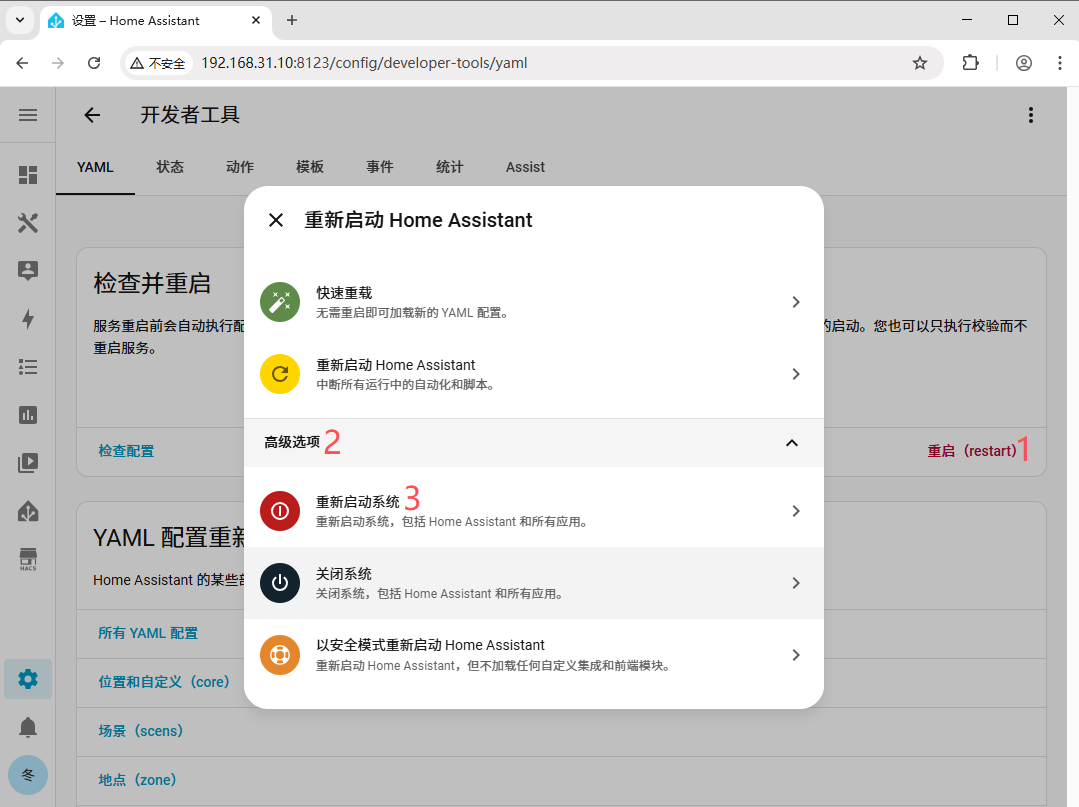Screen dimensions: 1079x807
Task: Open the media library sidebar icon
Action: [x=28, y=462]
